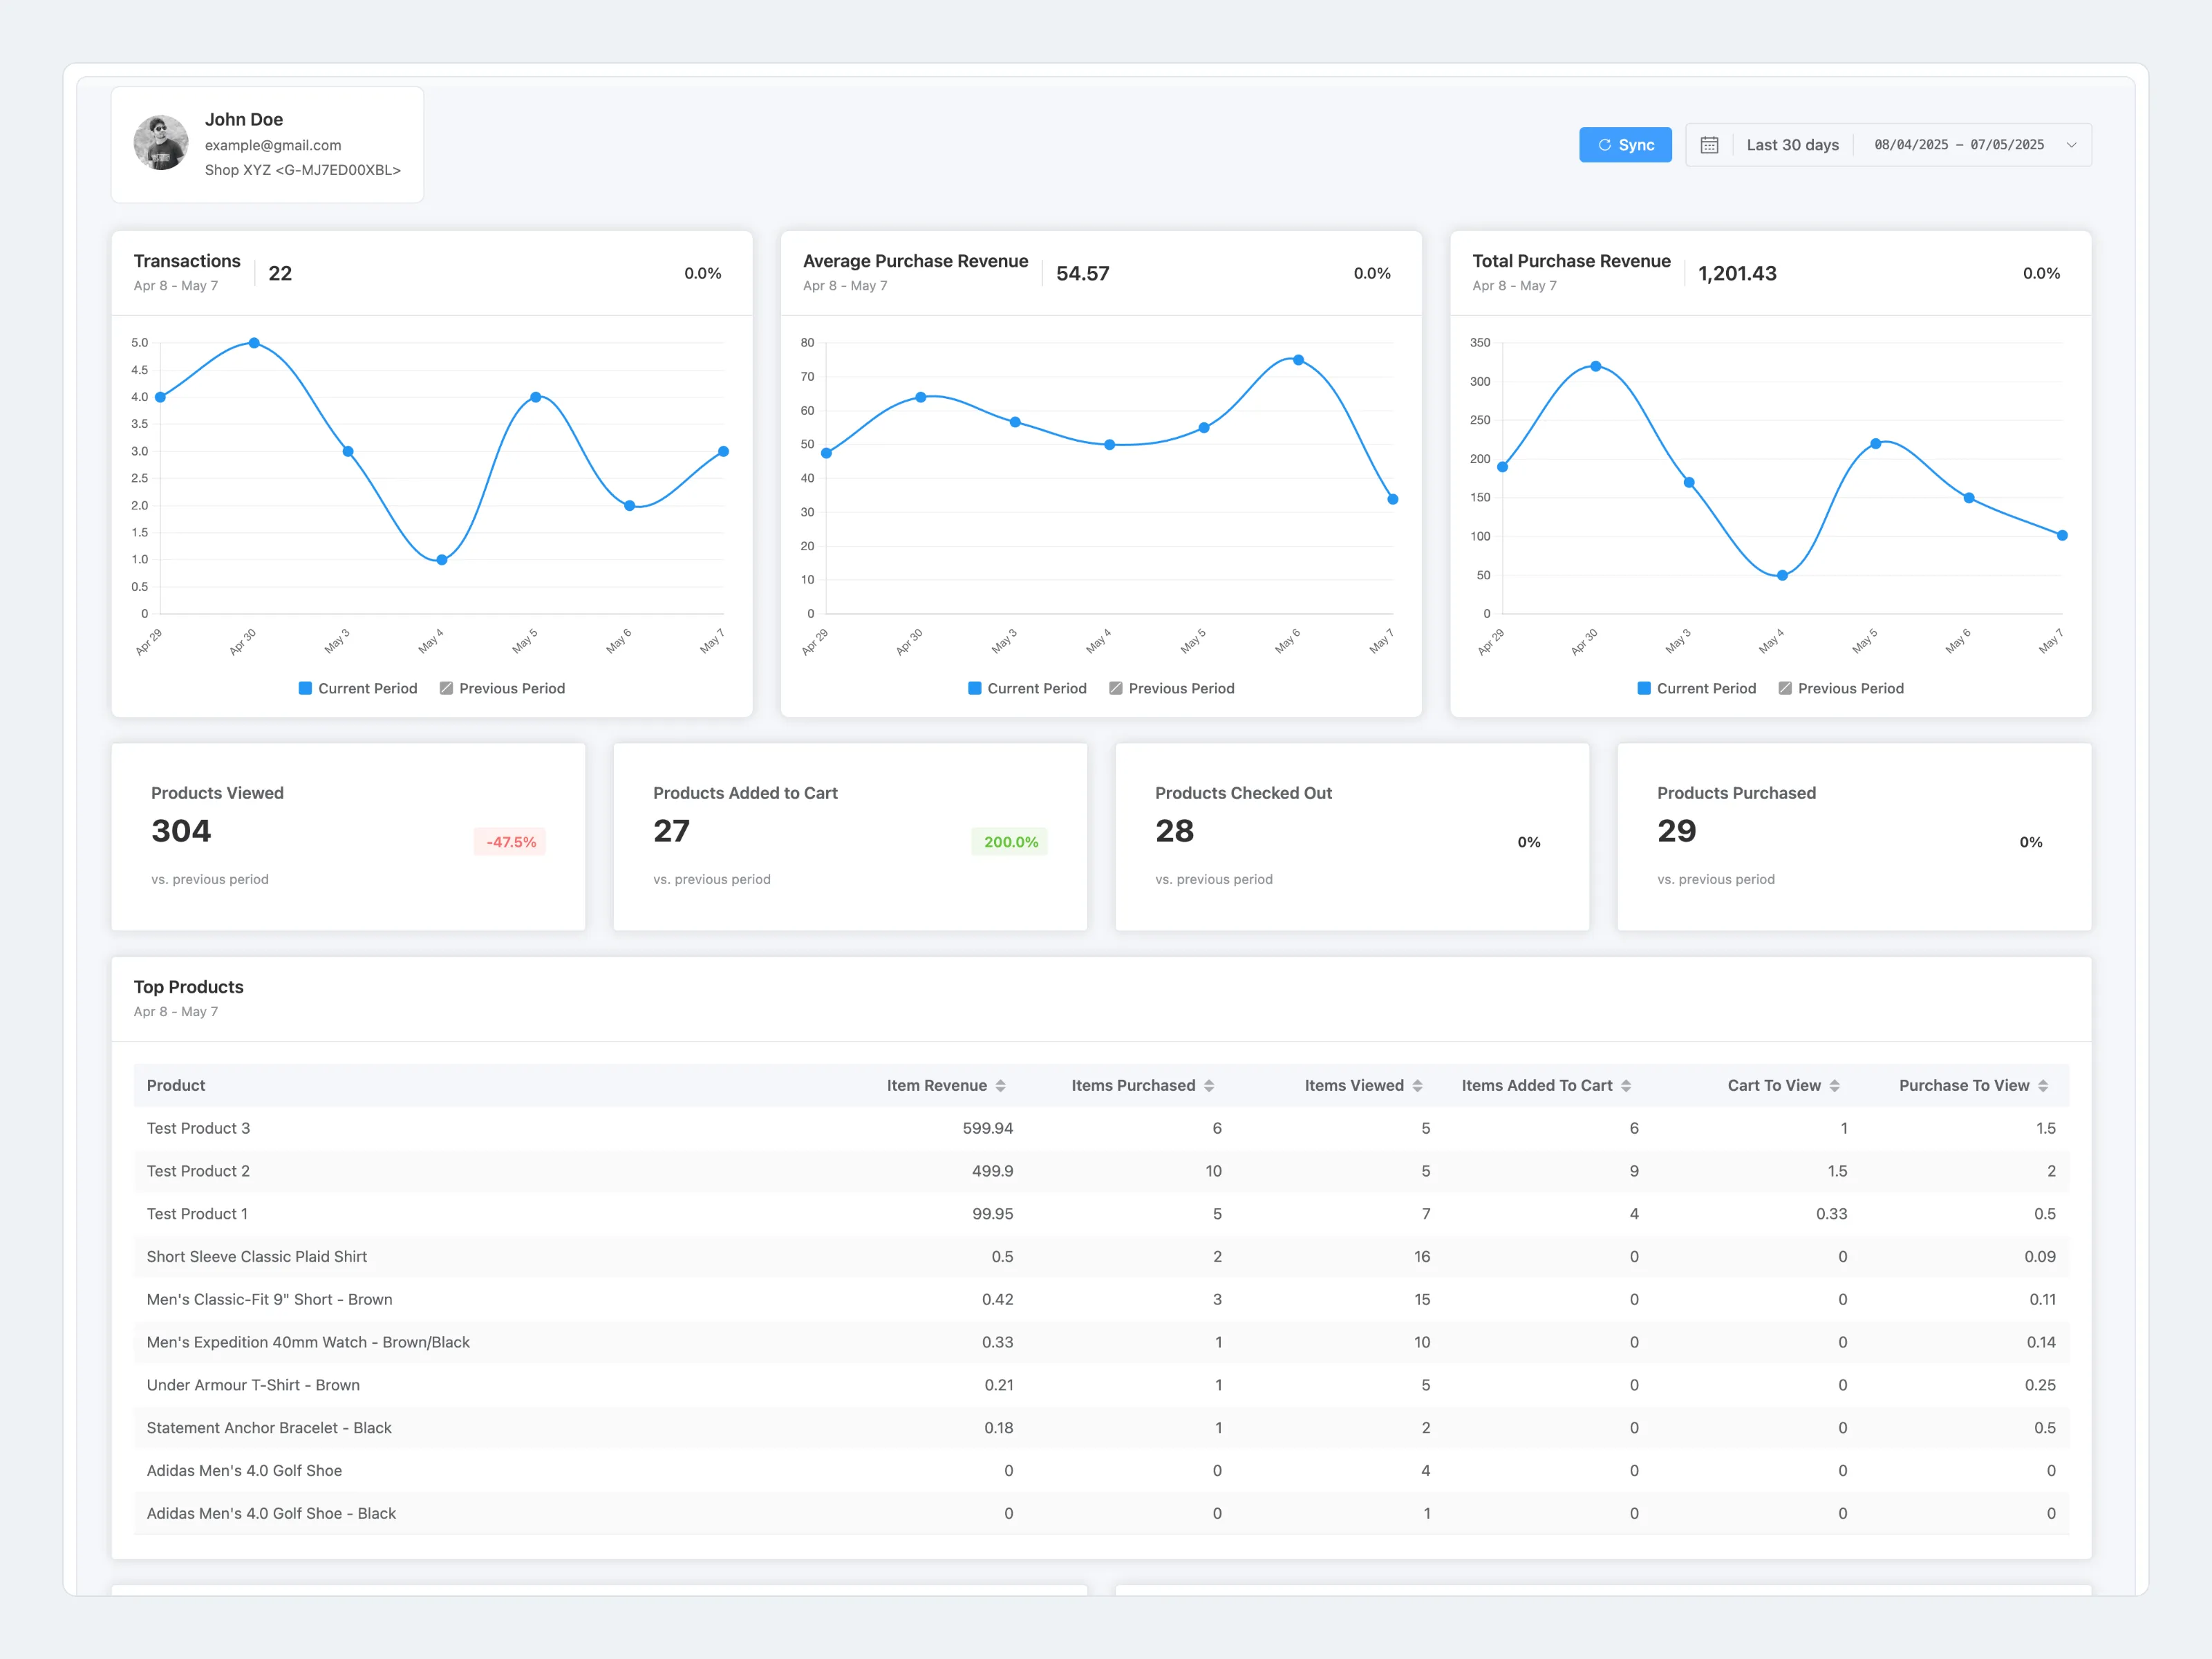Click the calendar icon in the date bar

(x=1710, y=144)
